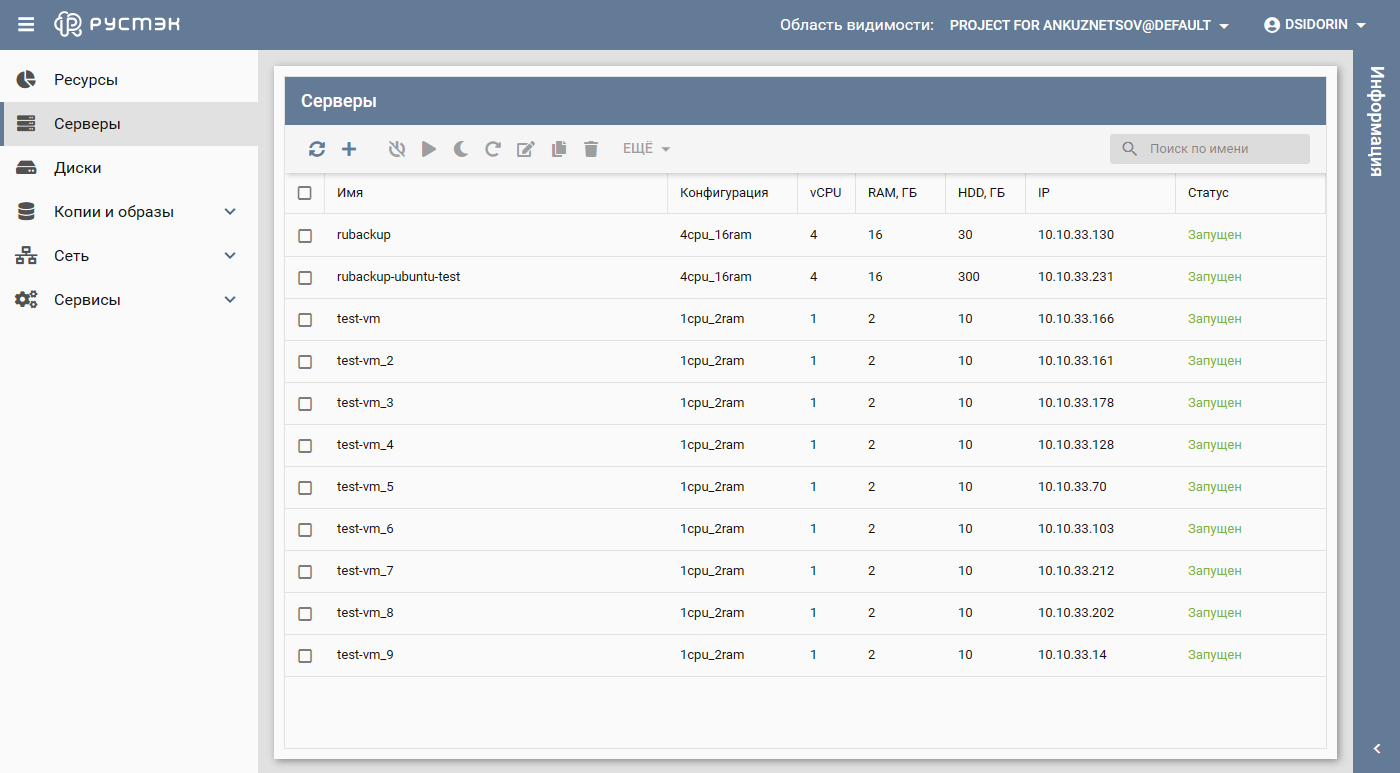Start server with play icon
The width and height of the screenshot is (1400, 773).
429,149
